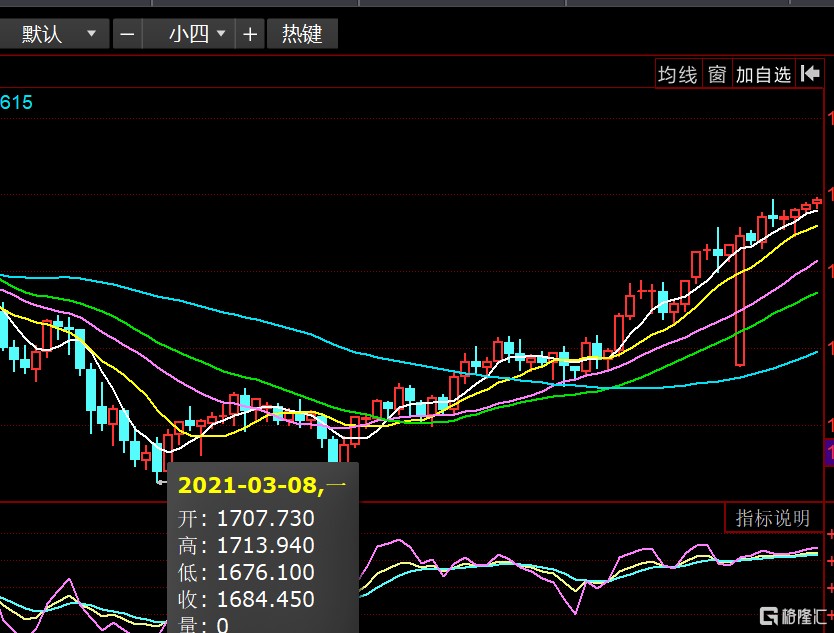Click the plus font-size increase button
Image resolution: width=834 pixels, height=633 pixels.
coord(250,34)
